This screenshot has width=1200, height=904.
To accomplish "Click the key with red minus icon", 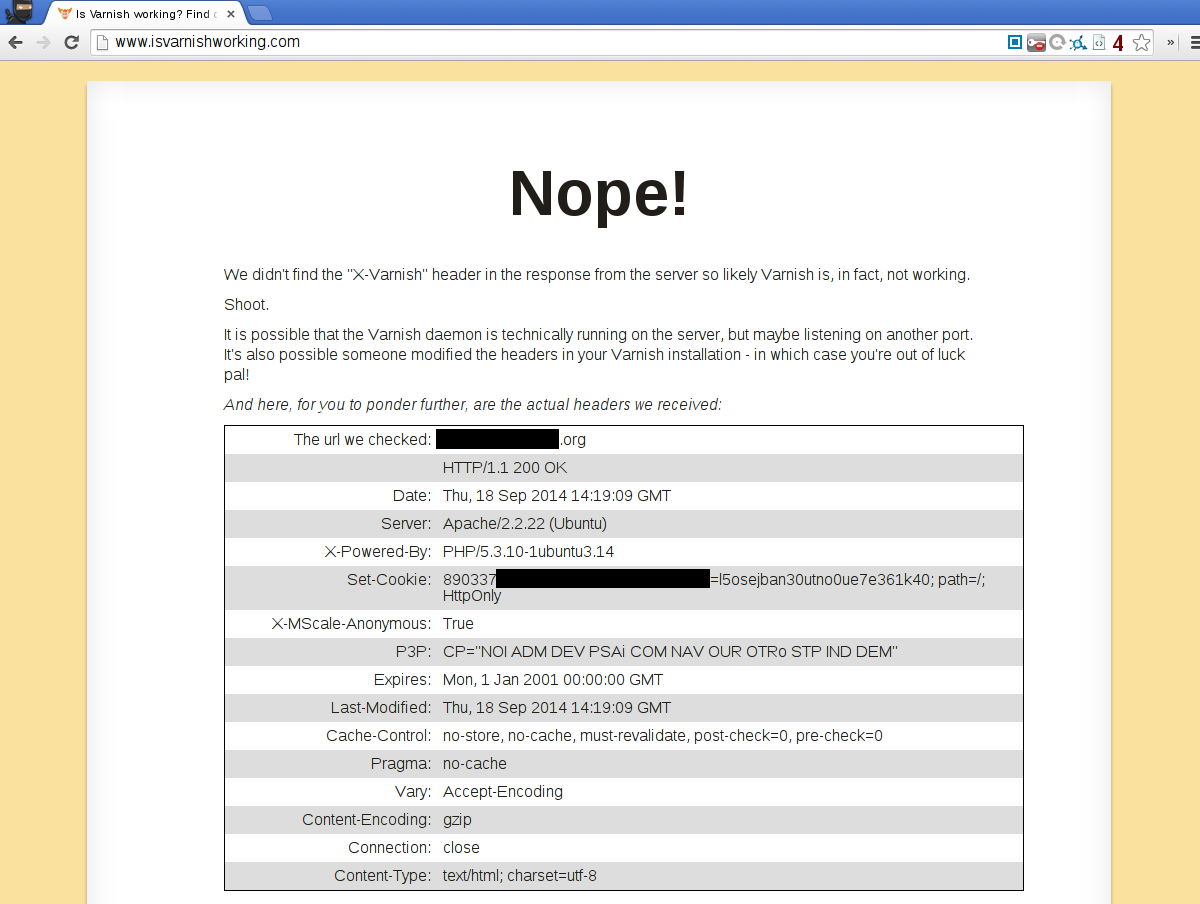I will 1036,43.
